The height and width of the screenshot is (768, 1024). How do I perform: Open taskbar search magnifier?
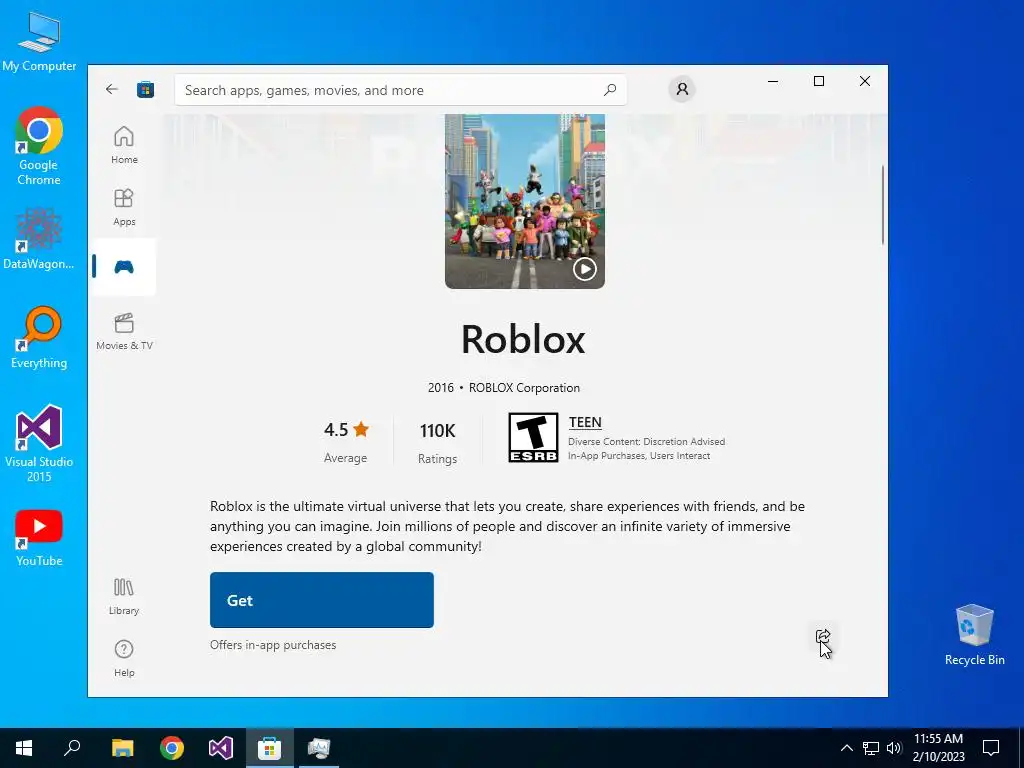point(72,748)
